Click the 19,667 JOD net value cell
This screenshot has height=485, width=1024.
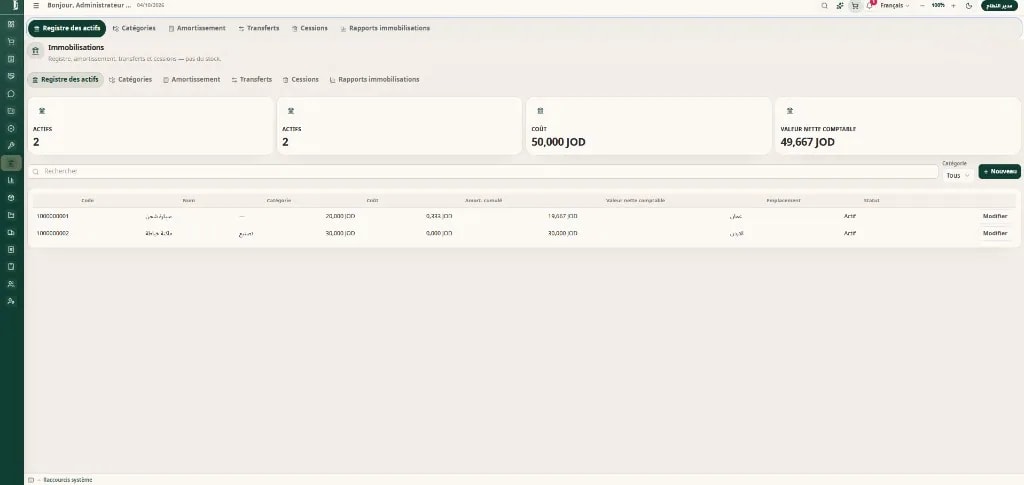click(562, 216)
